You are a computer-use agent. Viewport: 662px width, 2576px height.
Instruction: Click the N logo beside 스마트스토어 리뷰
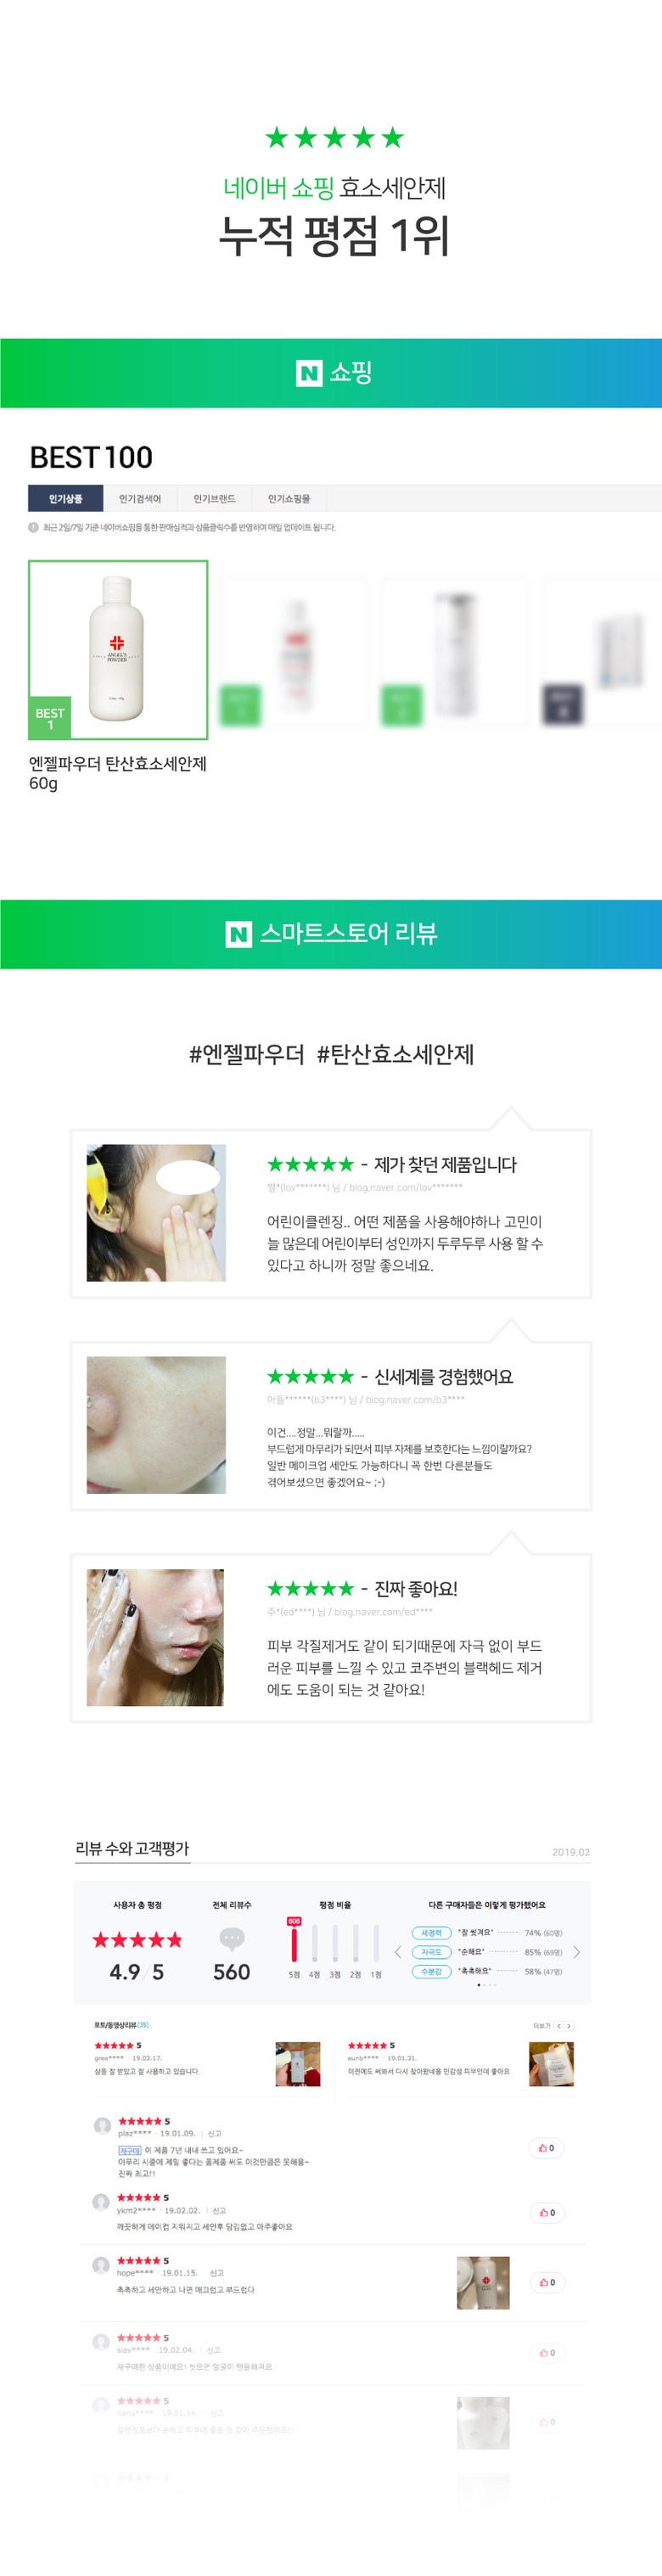[238, 934]
